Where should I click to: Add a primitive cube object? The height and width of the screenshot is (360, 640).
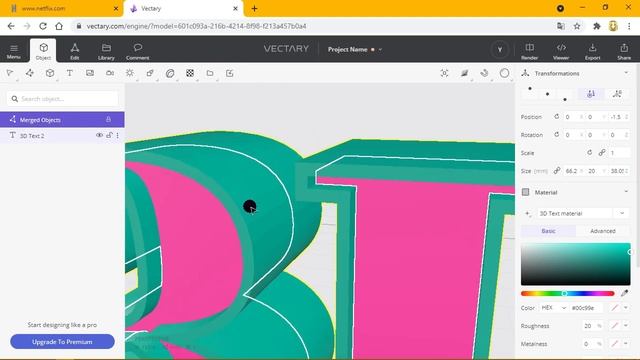click(50, 73)
